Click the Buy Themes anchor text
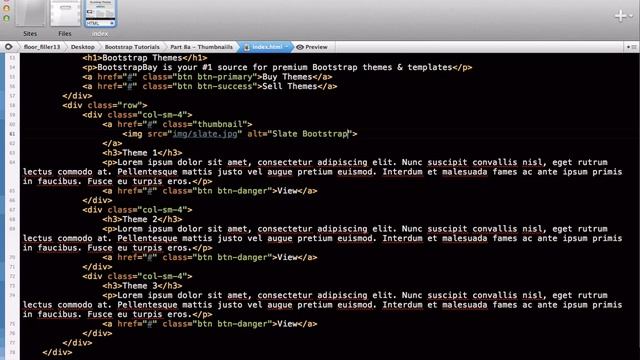This screenshot has height=360, width=640. [x=287, y=77]
